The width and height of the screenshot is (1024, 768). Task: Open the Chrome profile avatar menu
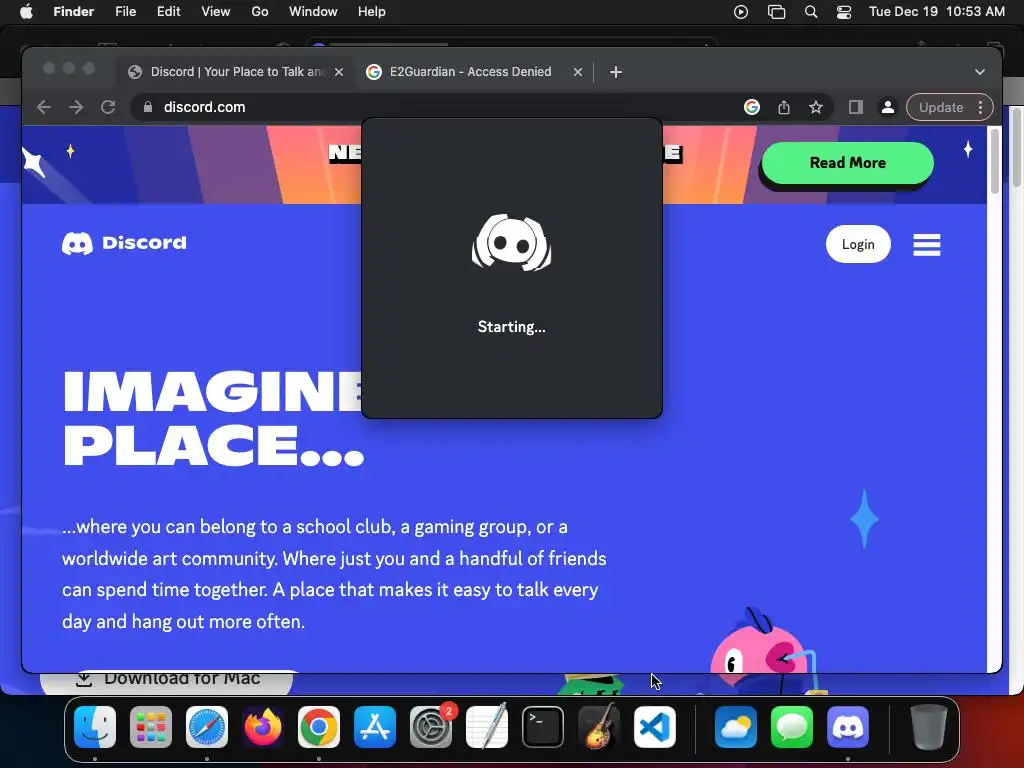(888, 107)
